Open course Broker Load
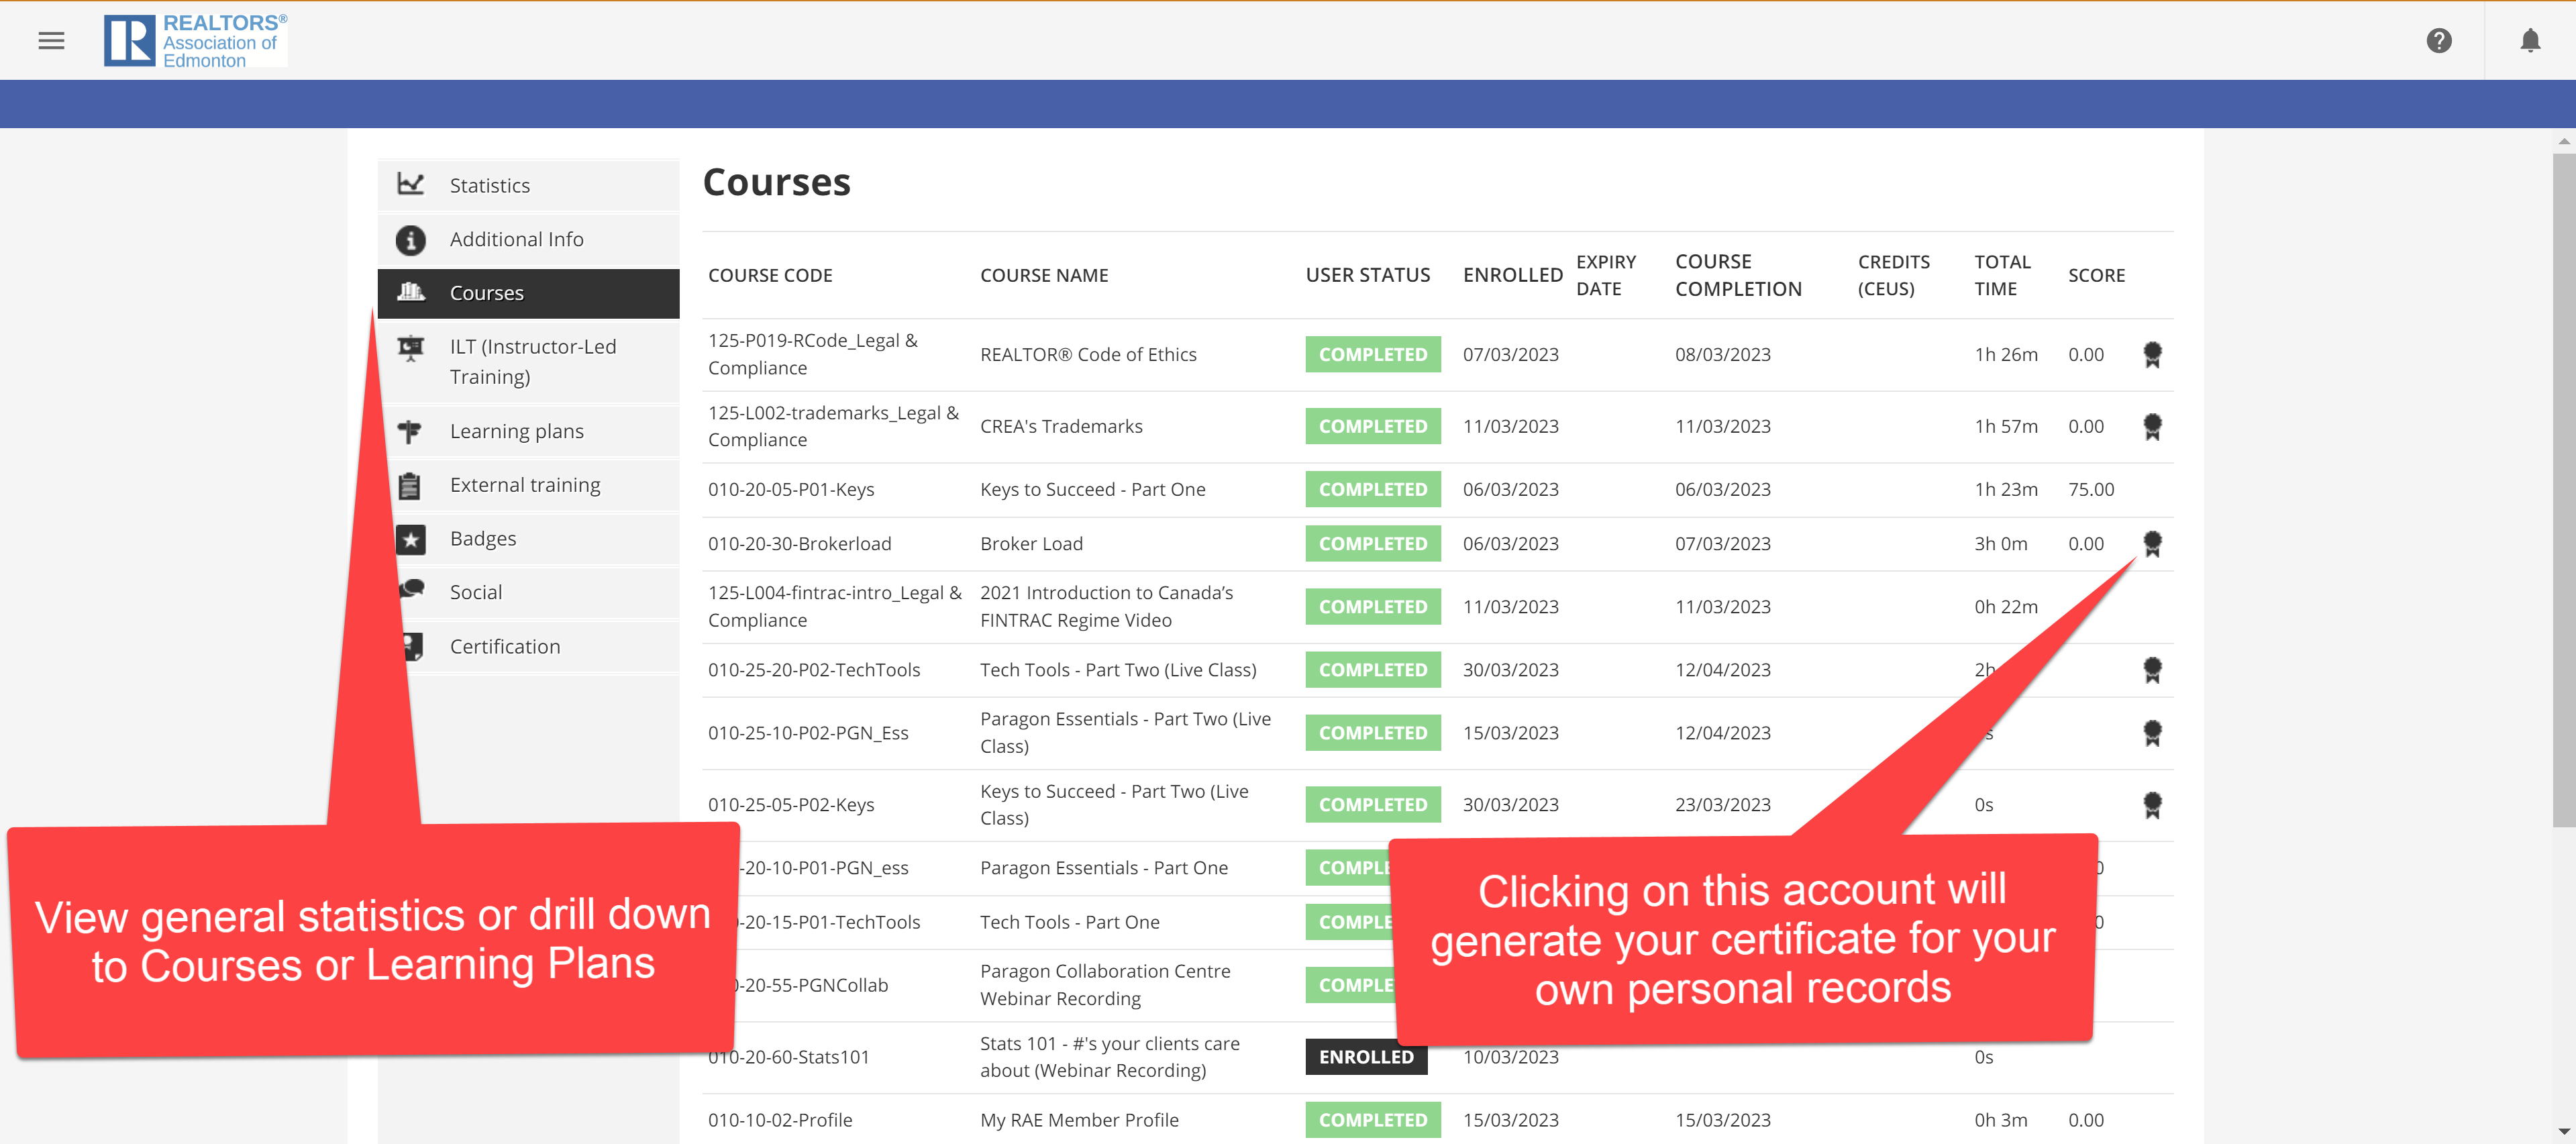The width and height of the screenshot is (2576, 1144). pyautogui.click(x=1031, y=543)
